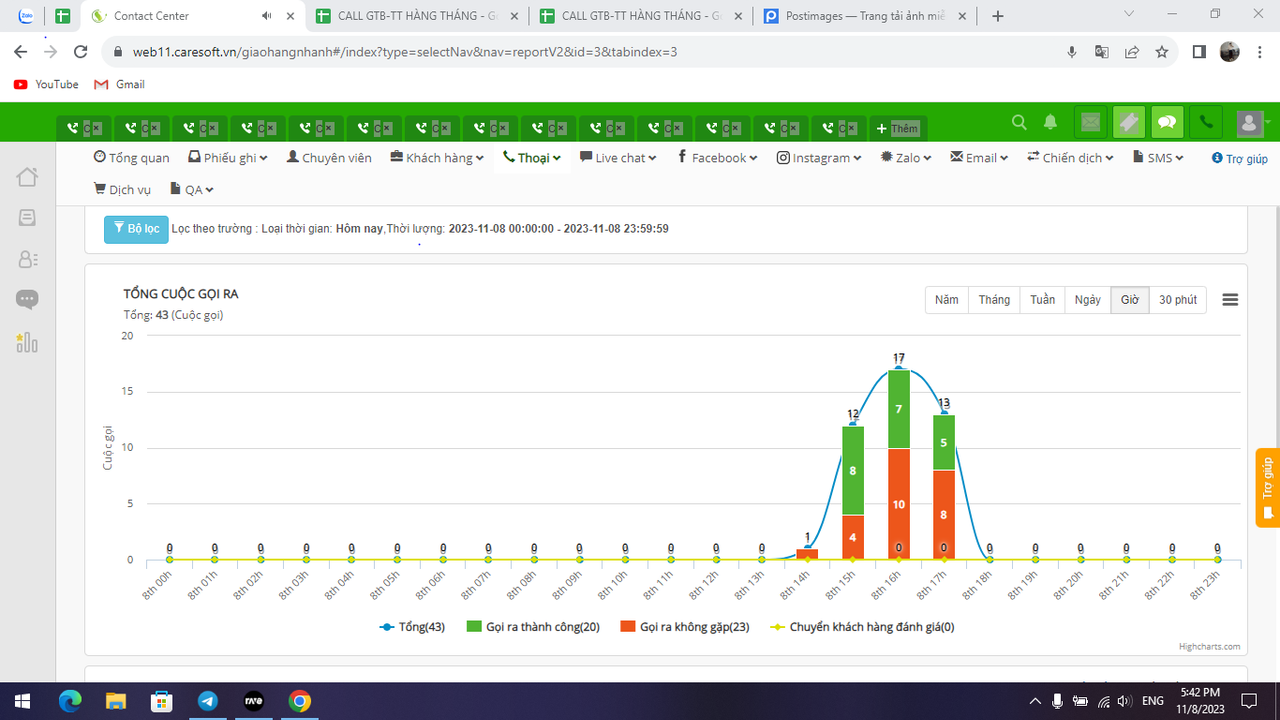Screen dimensions: 1280x720
Task: Open the Chrome side panel icon
Action: click(x=1199, y=52)
